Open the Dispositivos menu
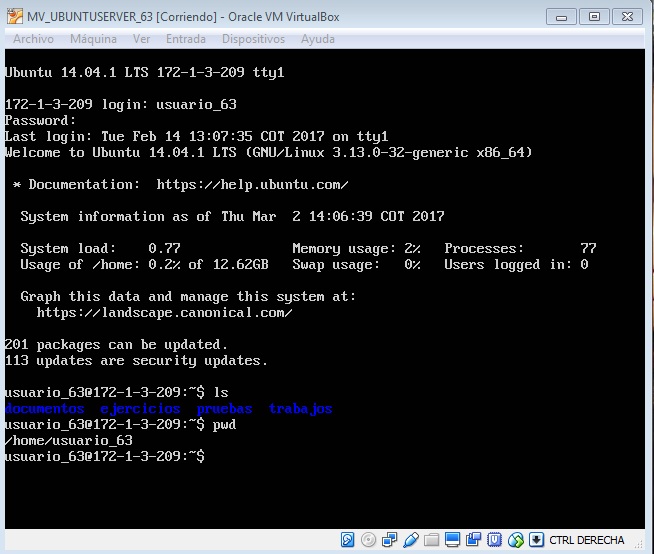Viewport: 654px width, 554px height. click(253, 39)
